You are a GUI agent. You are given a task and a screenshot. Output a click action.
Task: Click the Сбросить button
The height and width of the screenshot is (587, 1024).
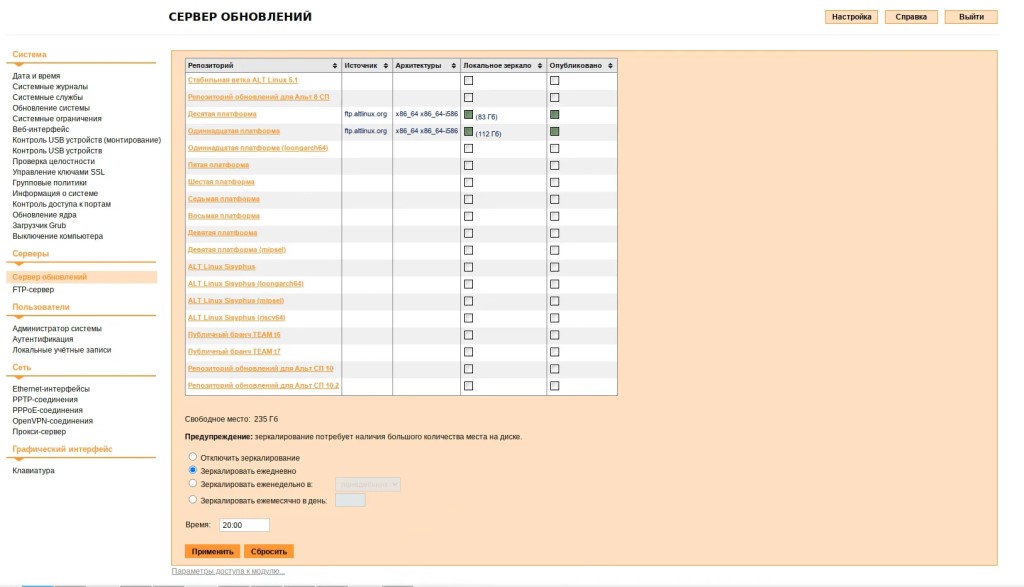tap(269, 551)
